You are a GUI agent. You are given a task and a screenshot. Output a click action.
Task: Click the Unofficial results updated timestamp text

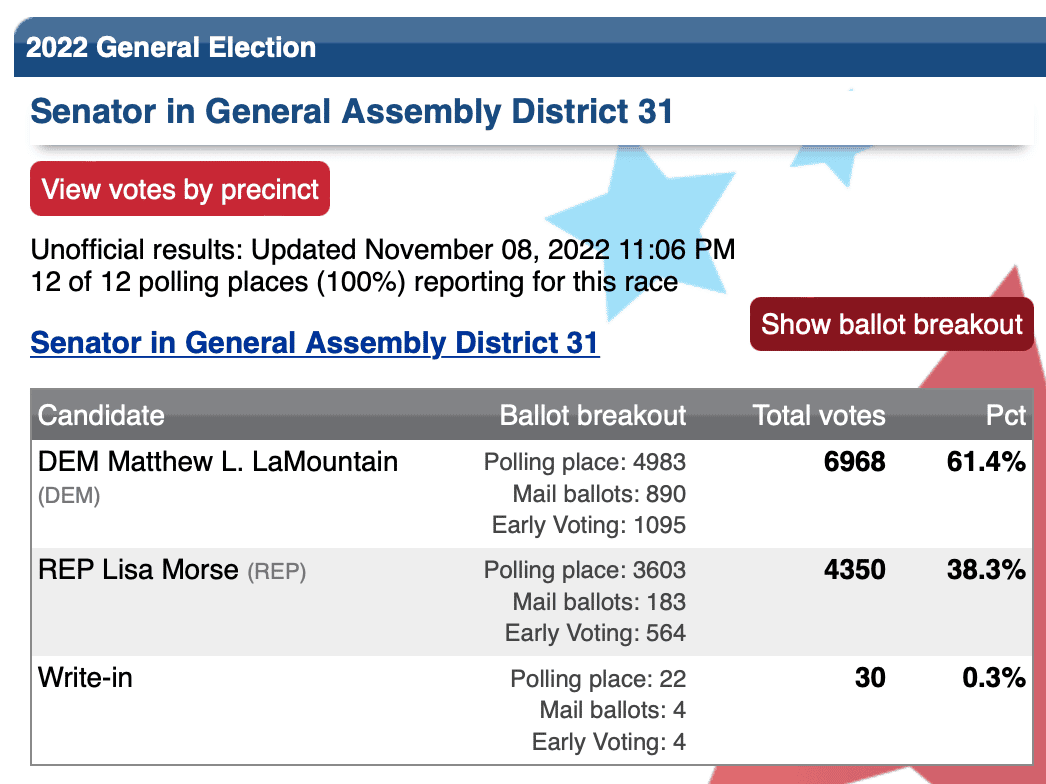[x=383, y=250]
